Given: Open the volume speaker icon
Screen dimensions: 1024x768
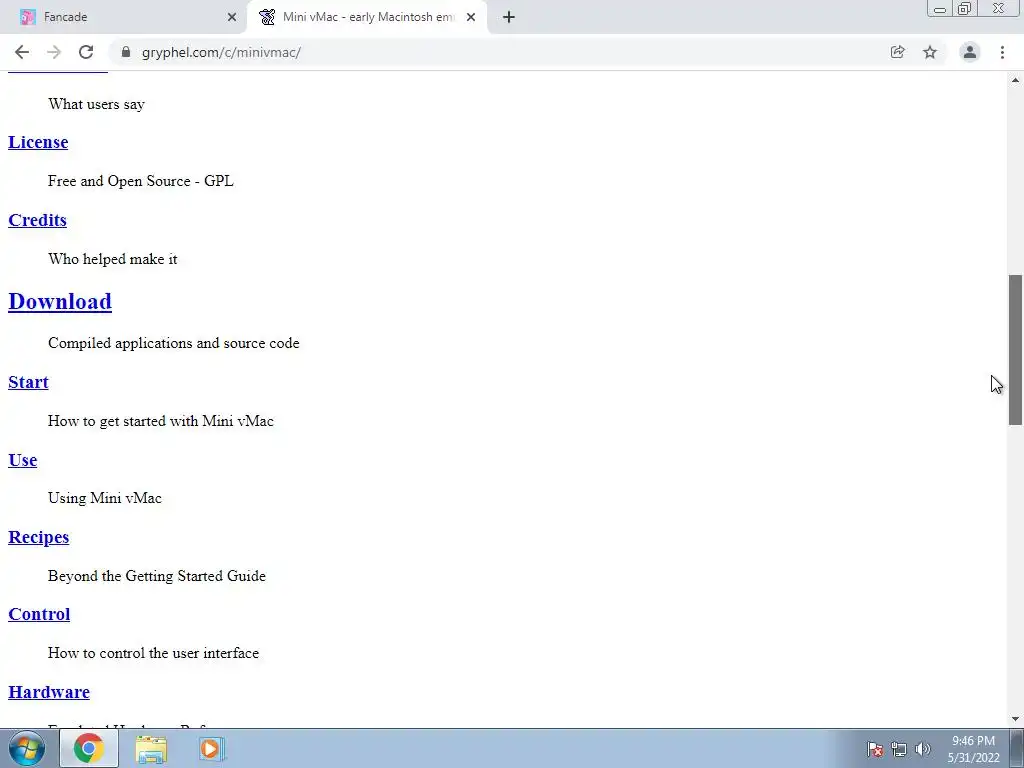Looking at the screenshot, I should point(922,749).
